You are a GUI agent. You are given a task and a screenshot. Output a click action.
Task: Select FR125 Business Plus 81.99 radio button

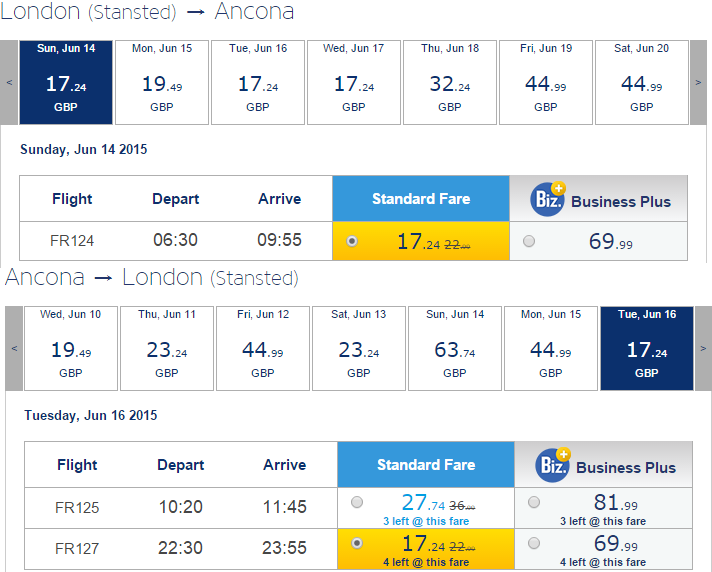tap(534, 502)
